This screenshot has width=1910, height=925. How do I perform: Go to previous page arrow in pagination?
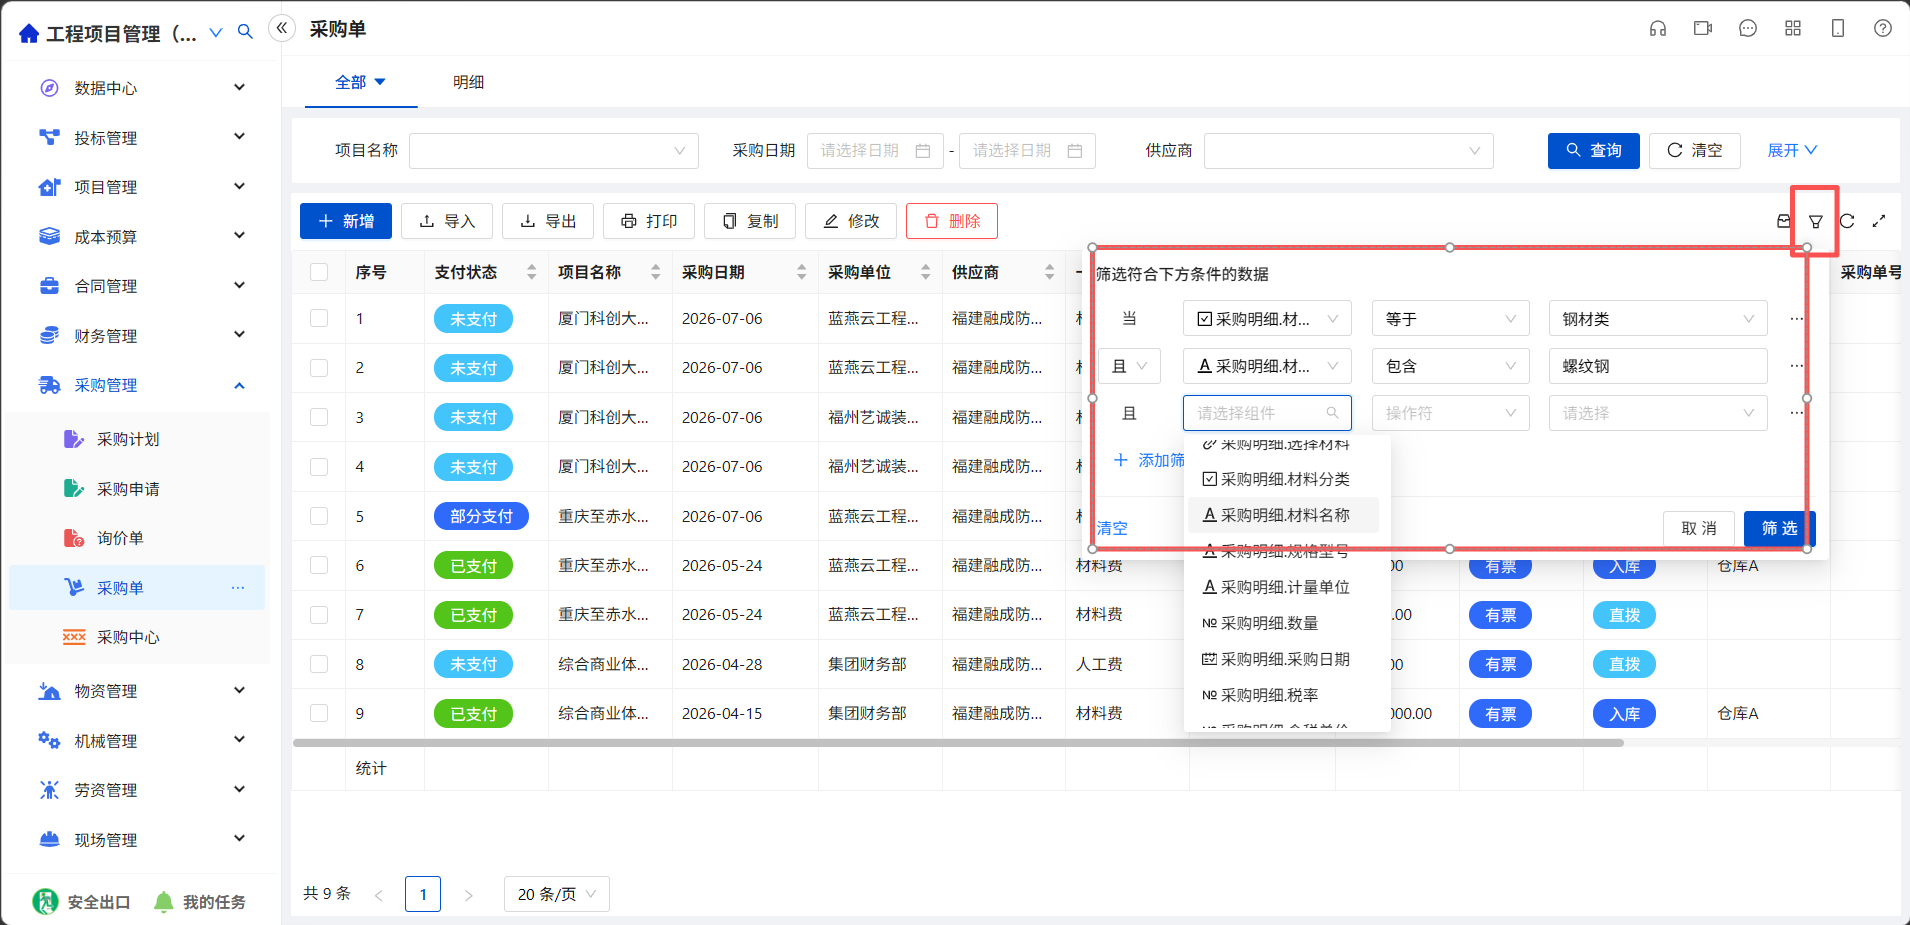tap(379, 895)
